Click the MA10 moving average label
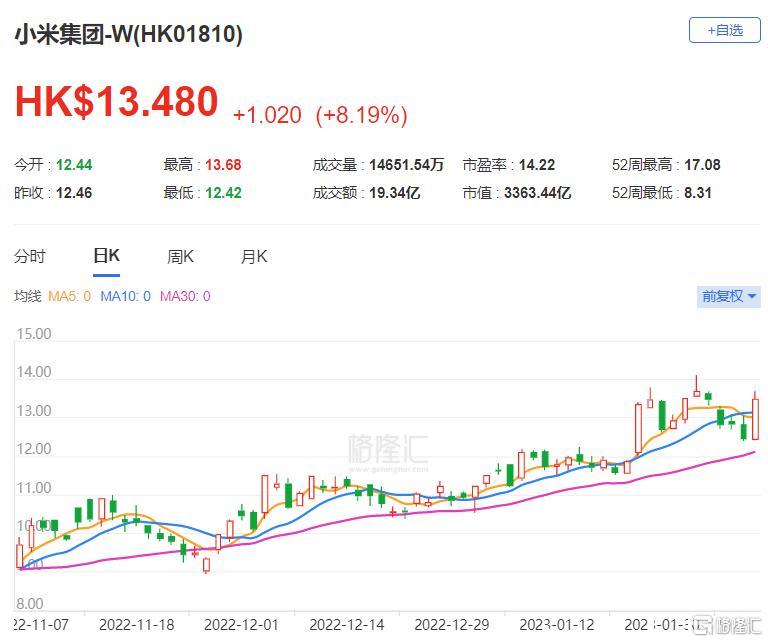Viewport: 768px width, 642px height. pyautogui.click(x=125, y=296)
